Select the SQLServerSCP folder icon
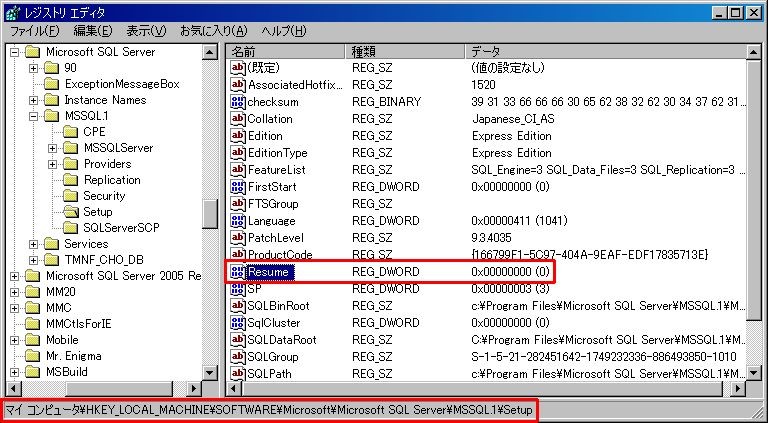The height and width of the screenshot is (423, 768). 71,228
